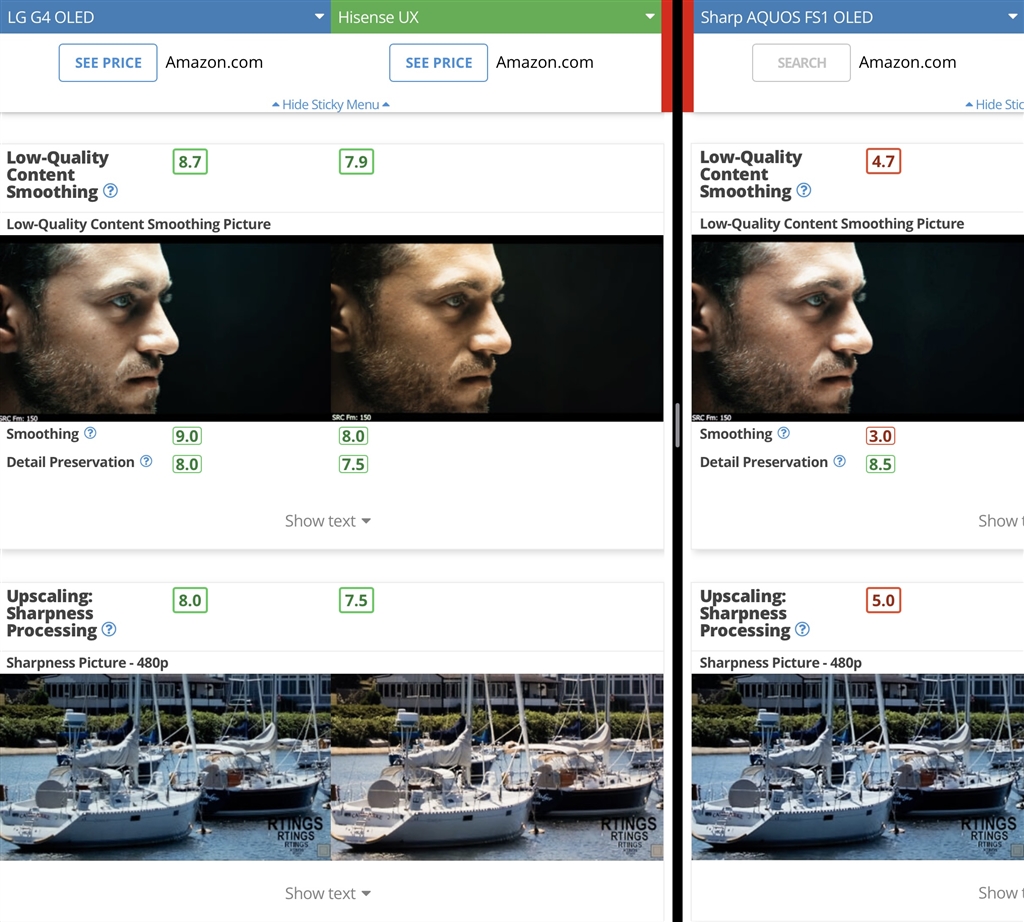The height and width of the screenshot is (922, 1024).
Task: Open Sharp AQUOS 480p sailboat picture
Action: [x=858, y=767]
